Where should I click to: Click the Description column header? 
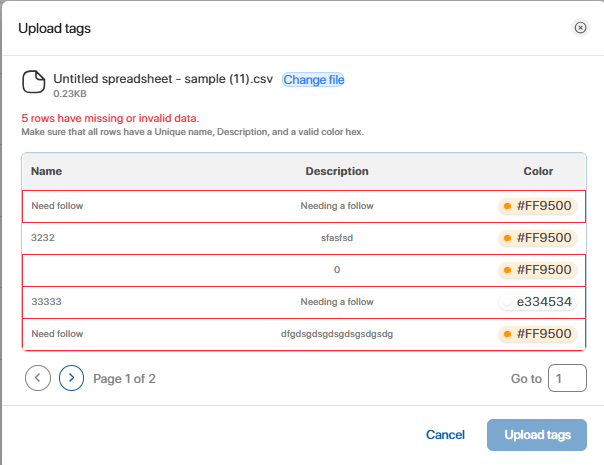coord(337,171)
